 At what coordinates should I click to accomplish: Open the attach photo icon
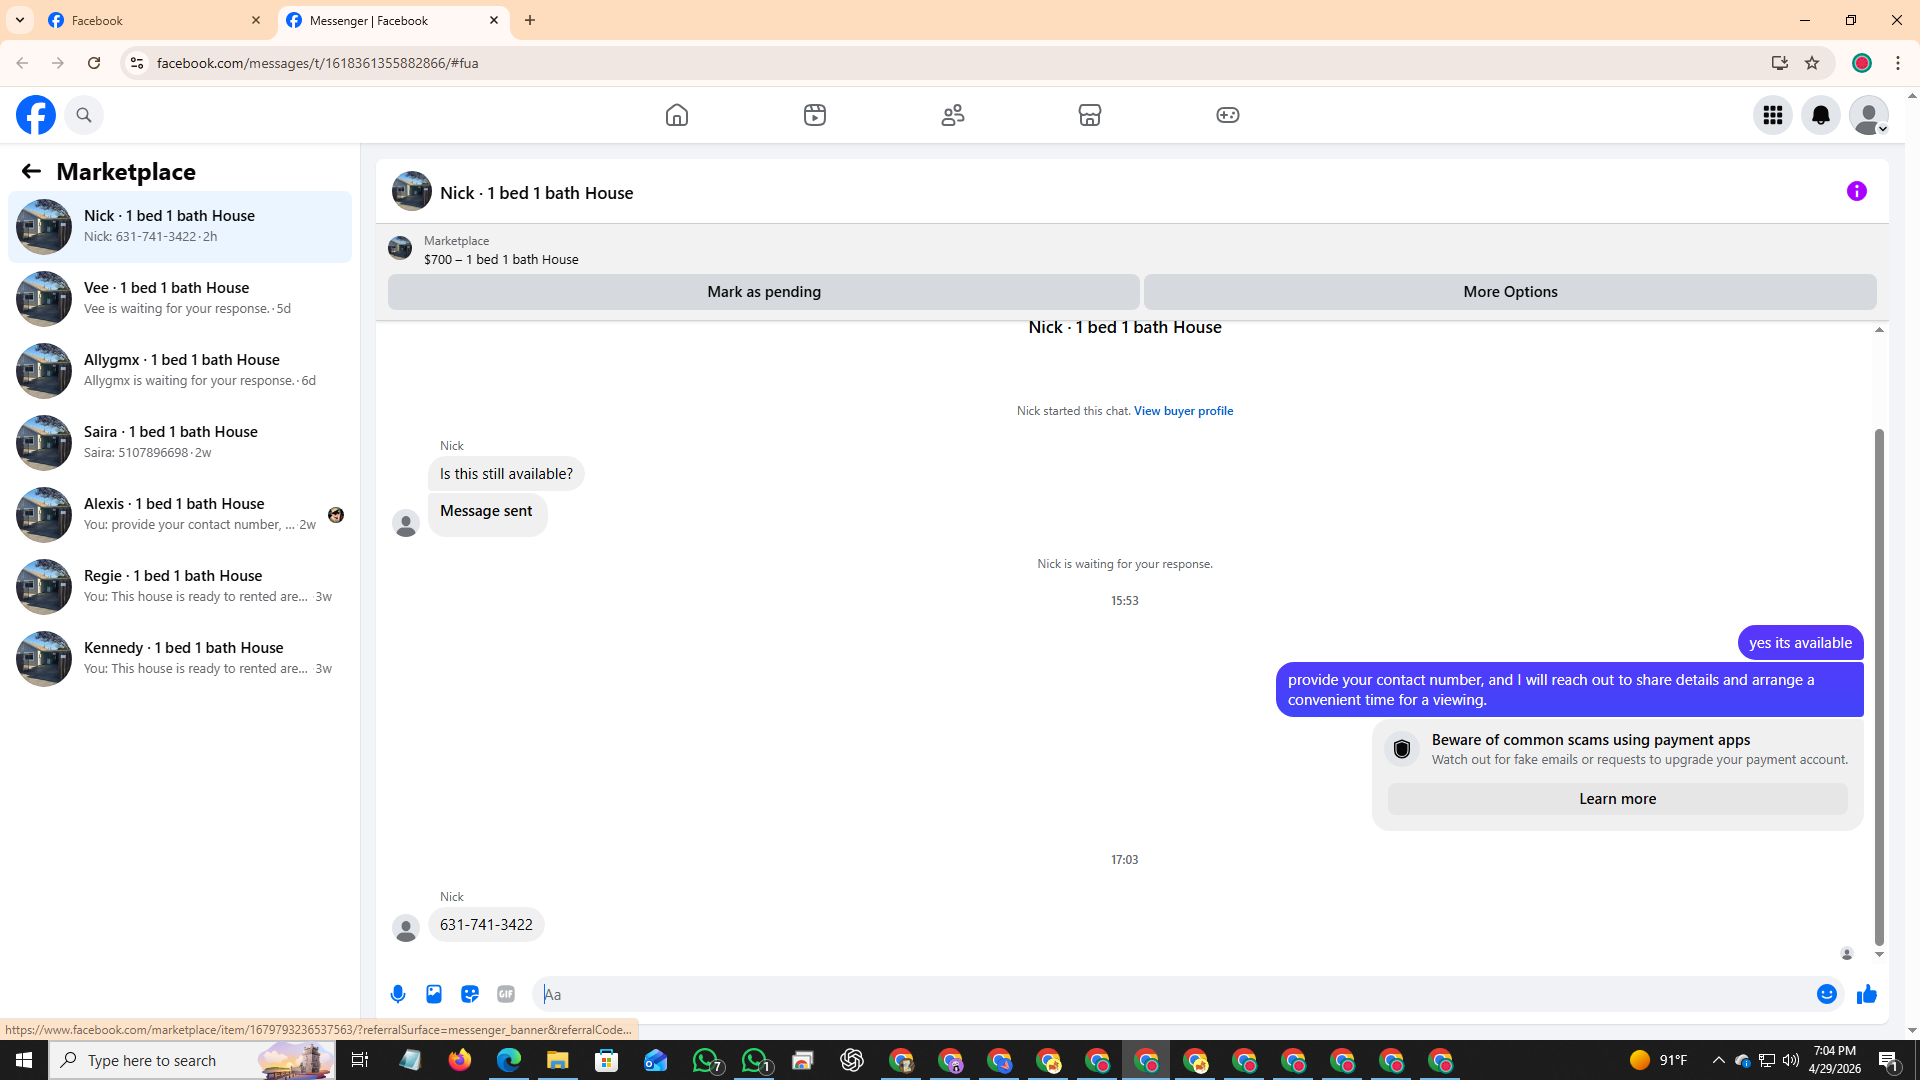click(434, 994)
